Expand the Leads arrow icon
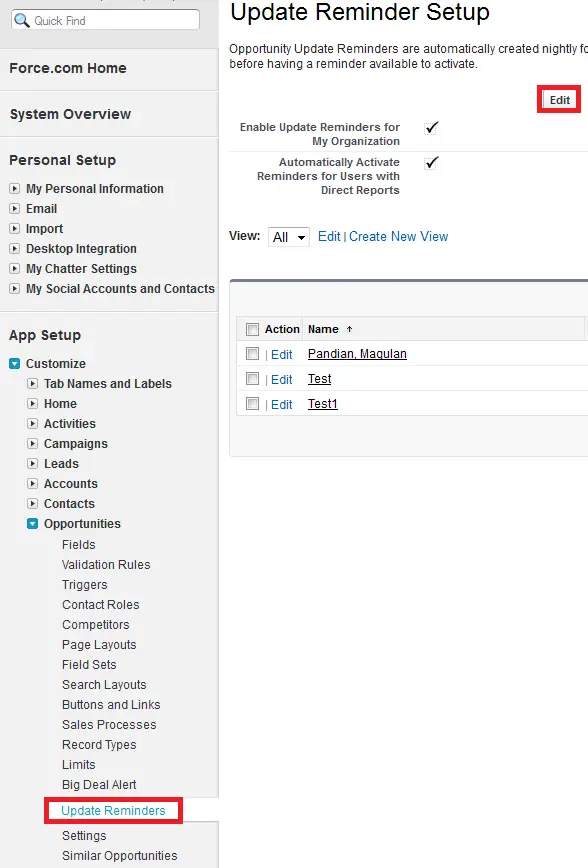 pyautogui.click(x=33, y=464)
